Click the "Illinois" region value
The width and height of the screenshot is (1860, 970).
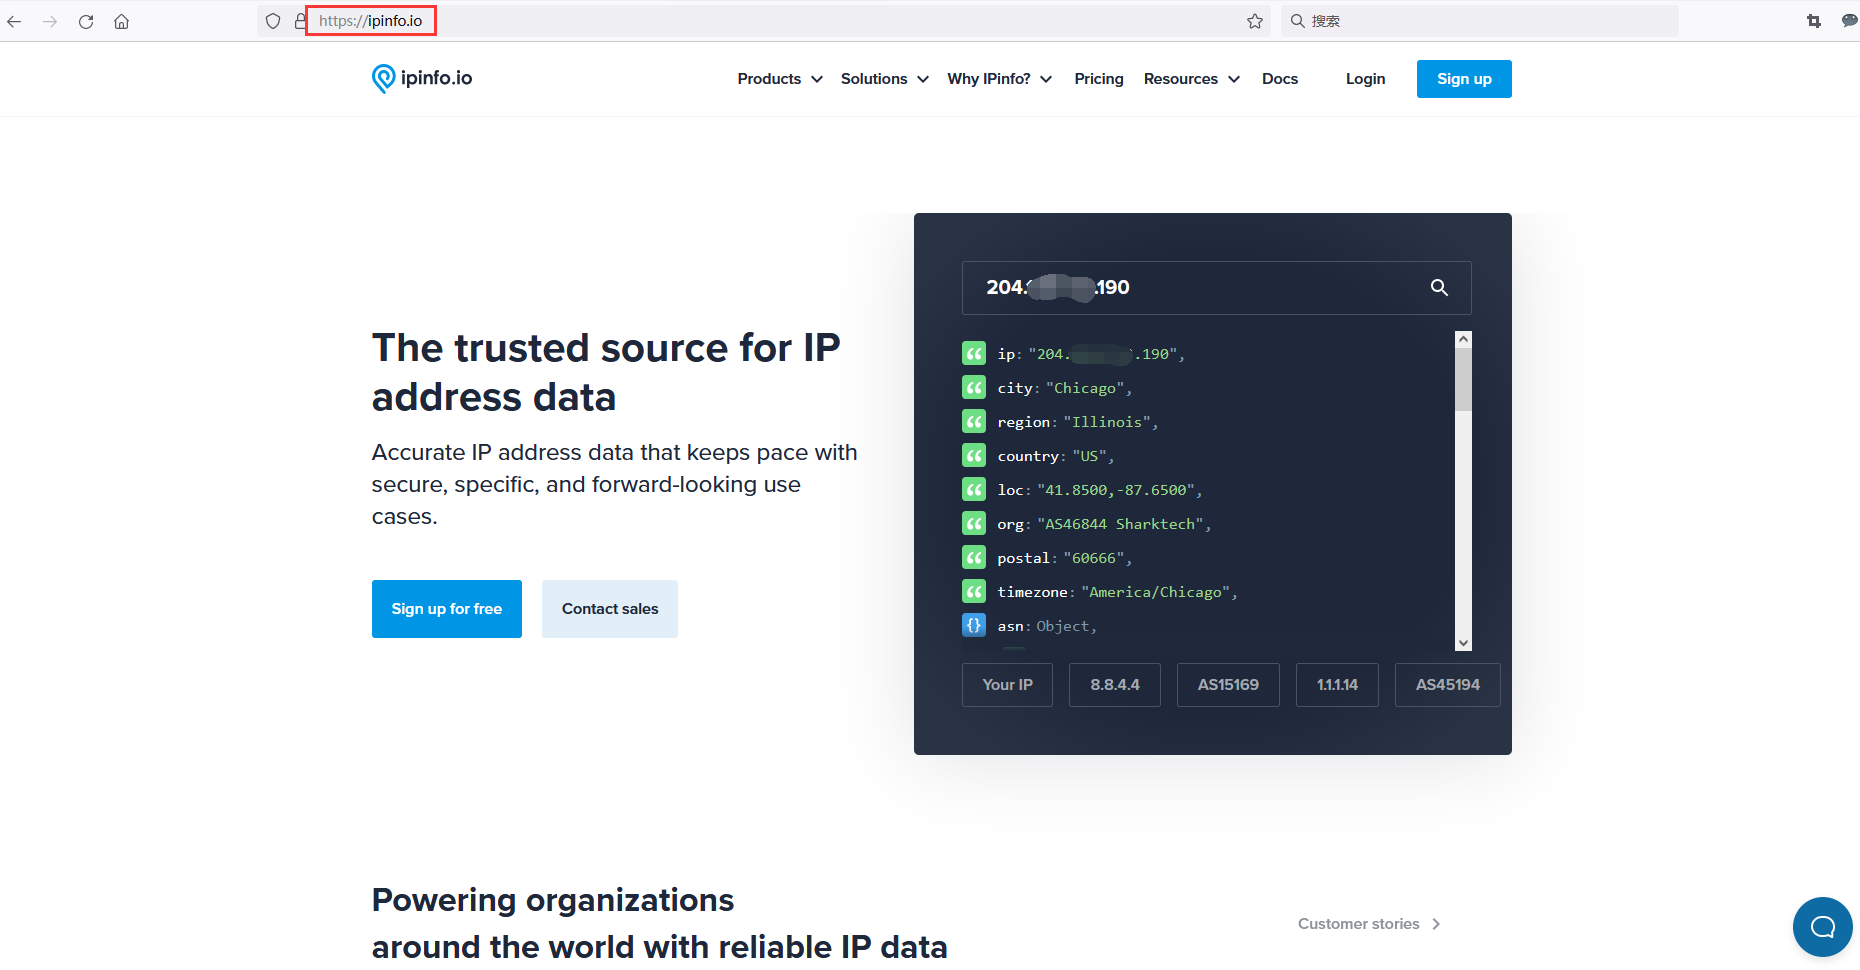1107,422
